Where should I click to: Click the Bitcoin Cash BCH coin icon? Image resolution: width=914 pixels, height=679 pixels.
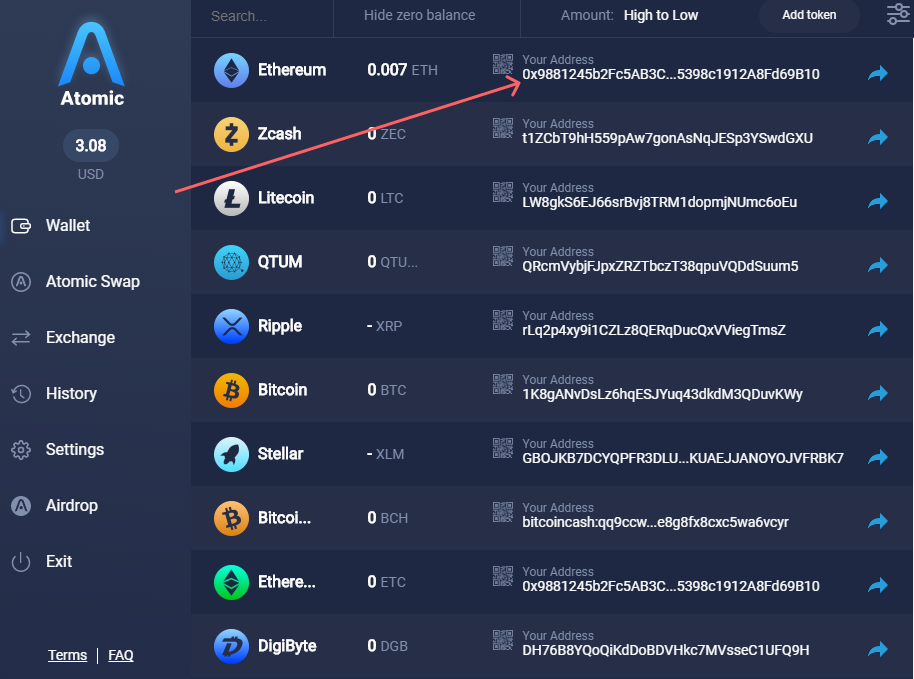pyautogui.click(x=231, y=518)
